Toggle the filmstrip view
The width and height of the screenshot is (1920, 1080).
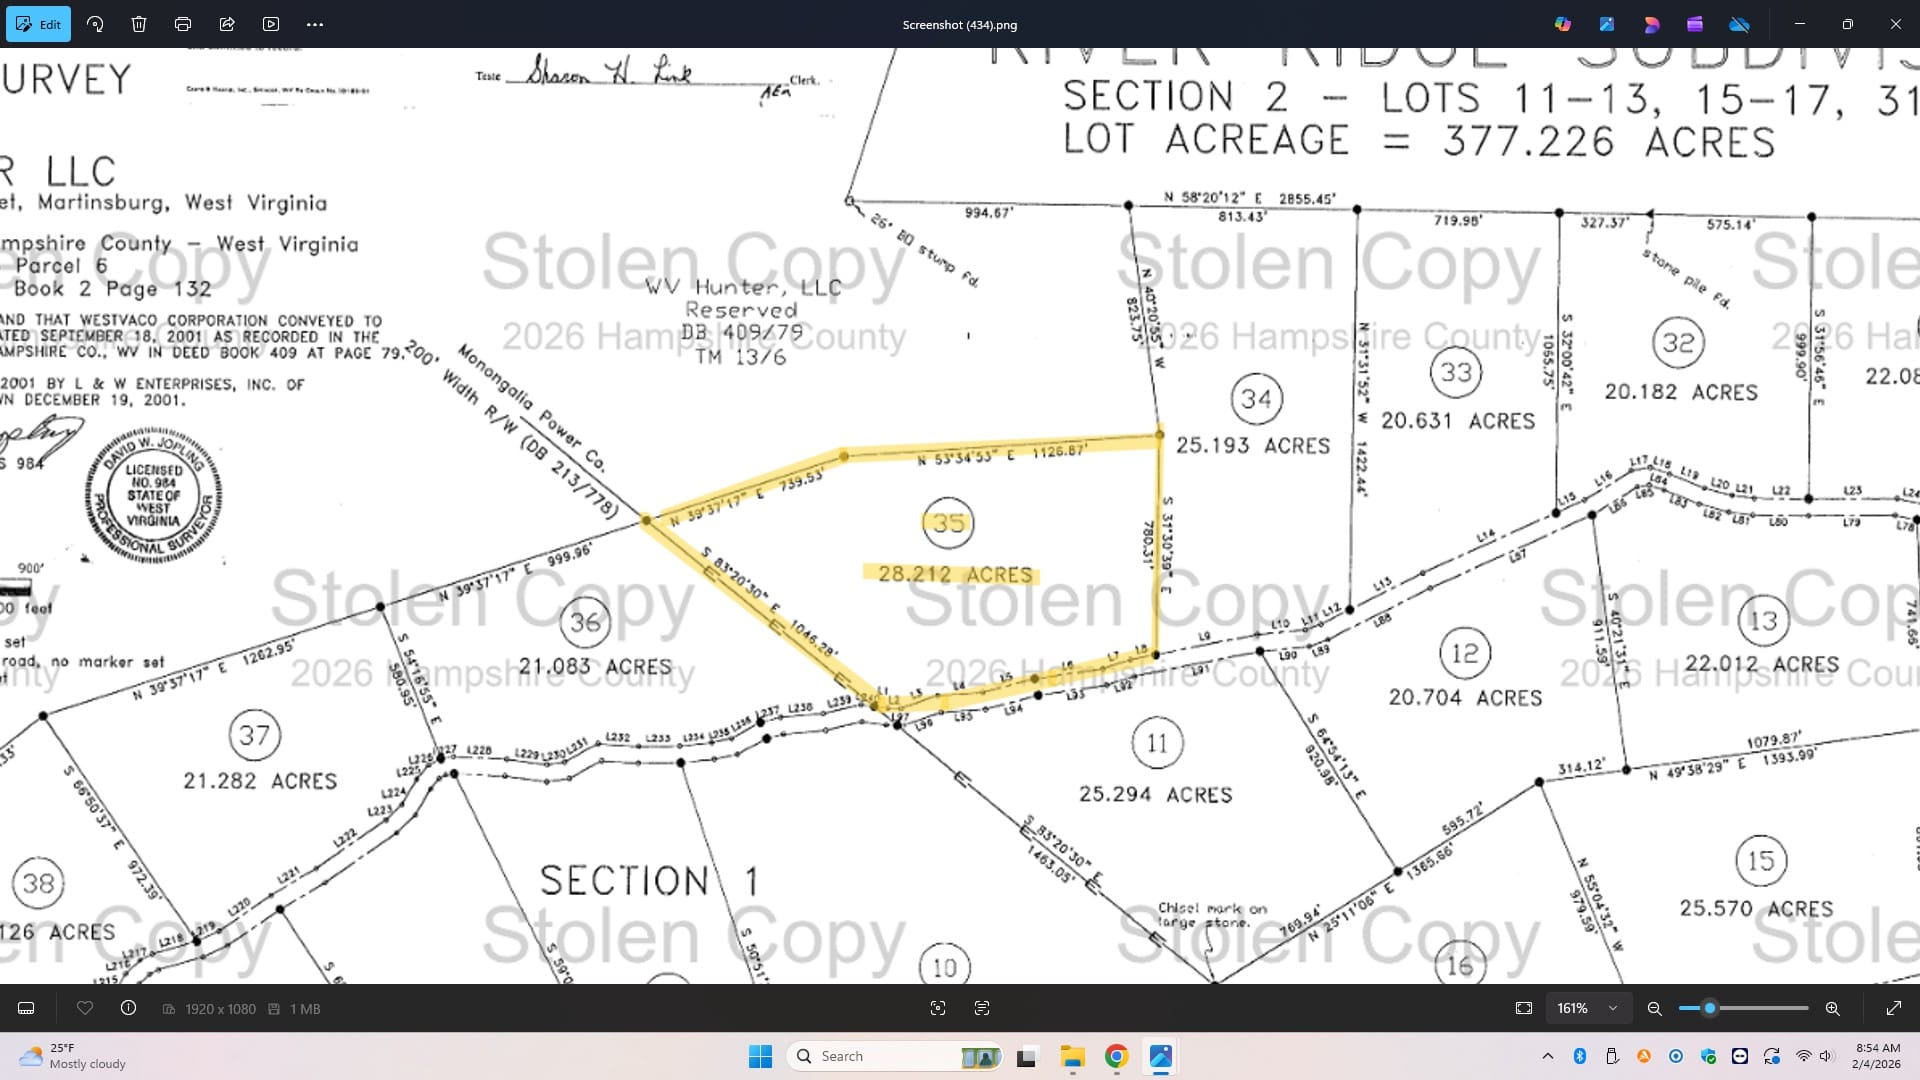click(x=27, y=1008)
